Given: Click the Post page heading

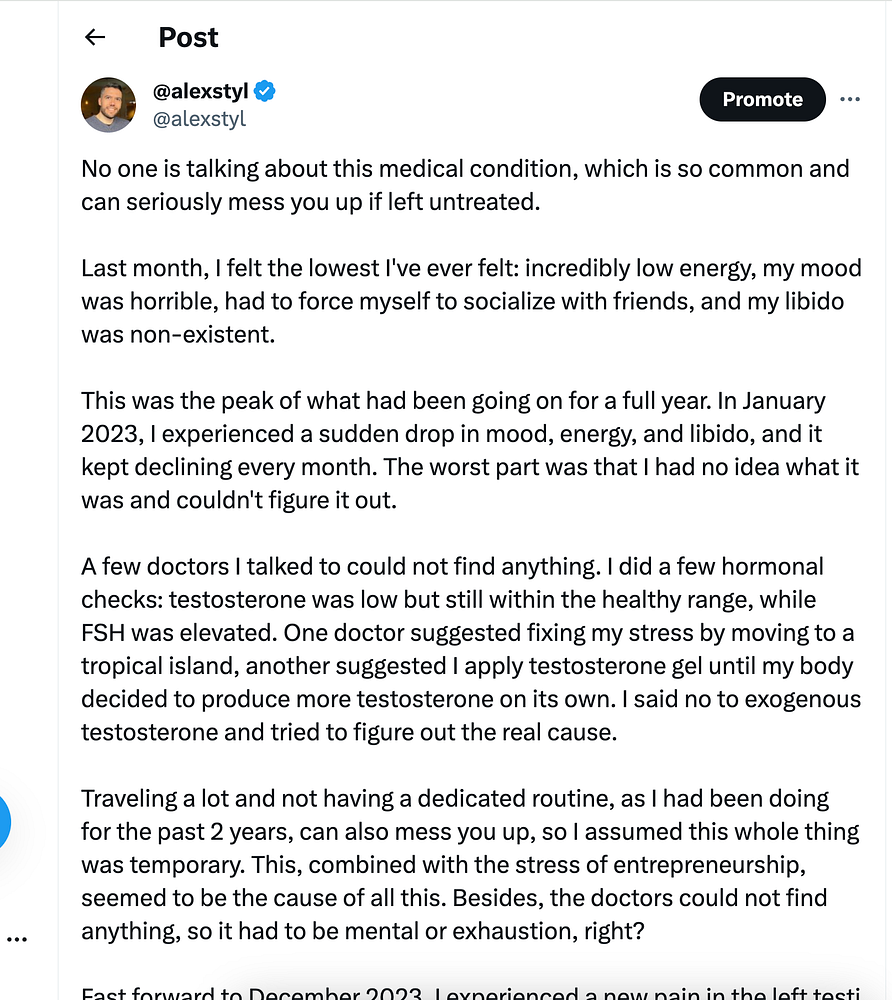Looking at the screenshot, I should [188, 38].
